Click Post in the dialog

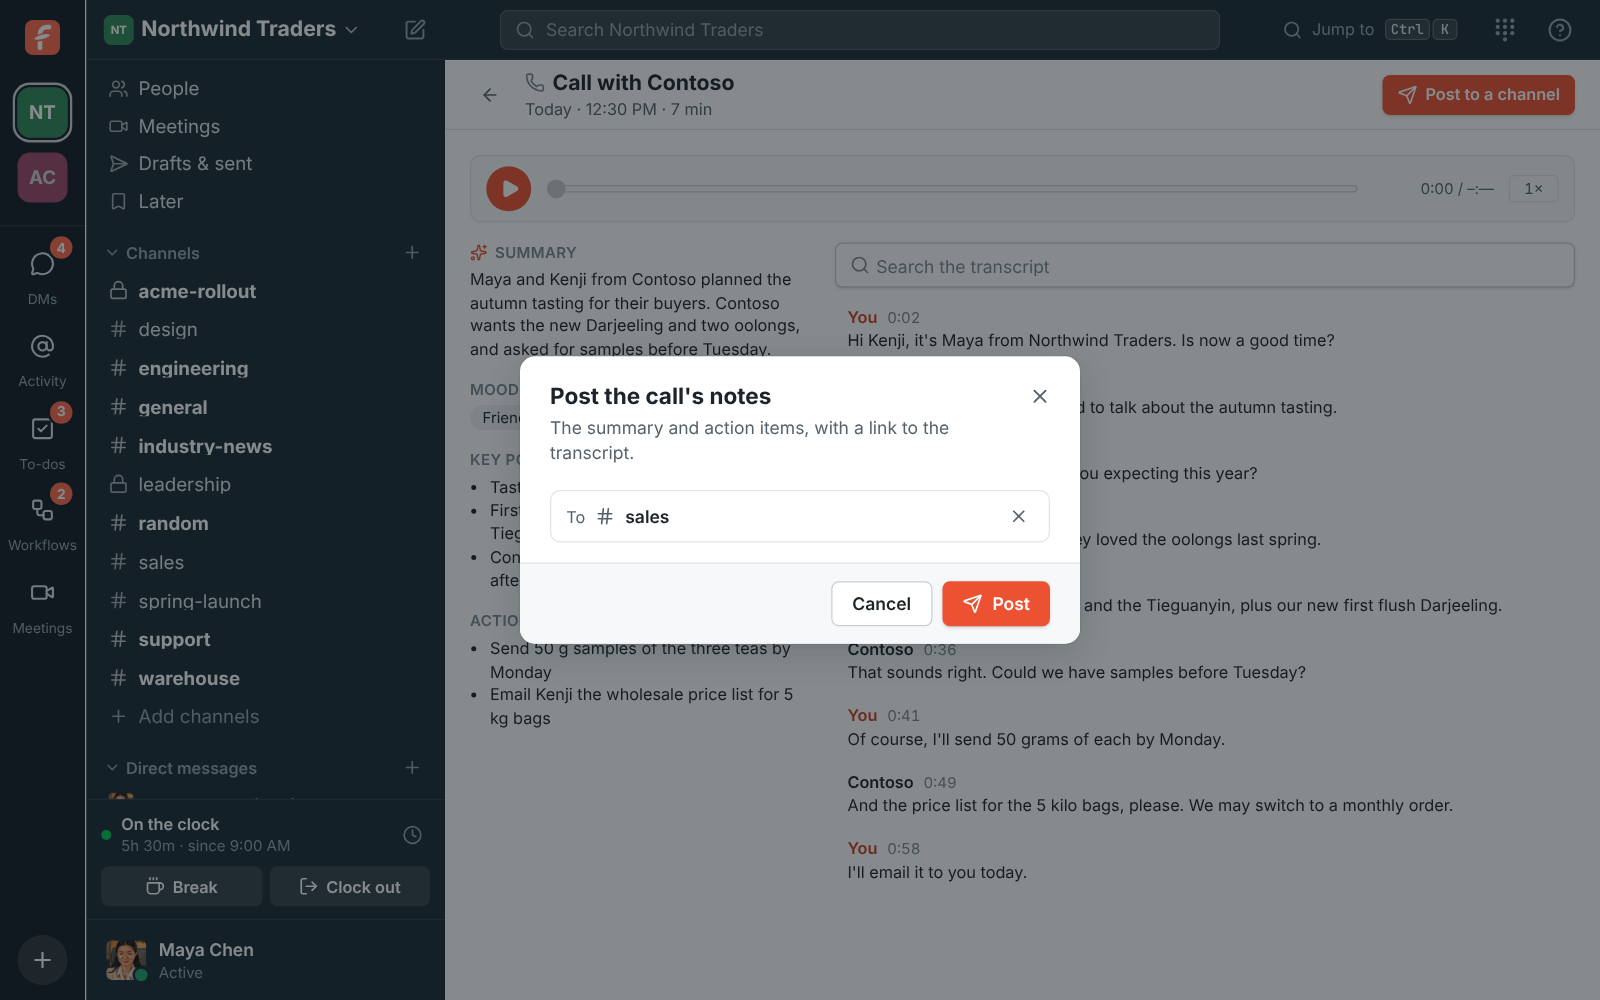(996, 604)
